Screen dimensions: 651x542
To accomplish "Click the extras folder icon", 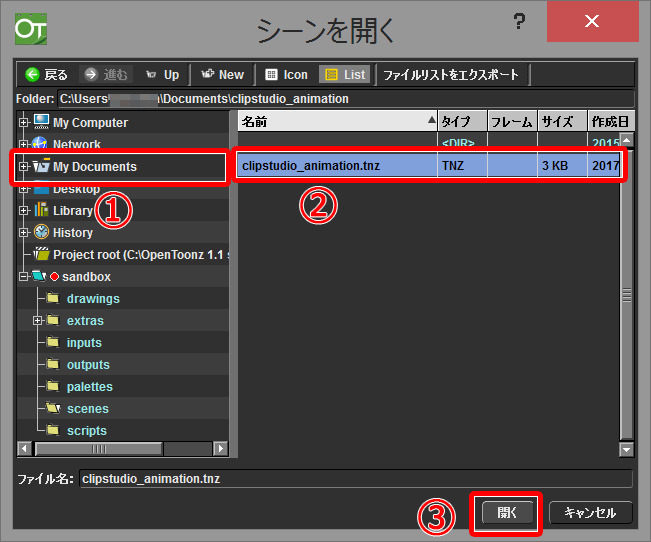I will click(53, 320).
